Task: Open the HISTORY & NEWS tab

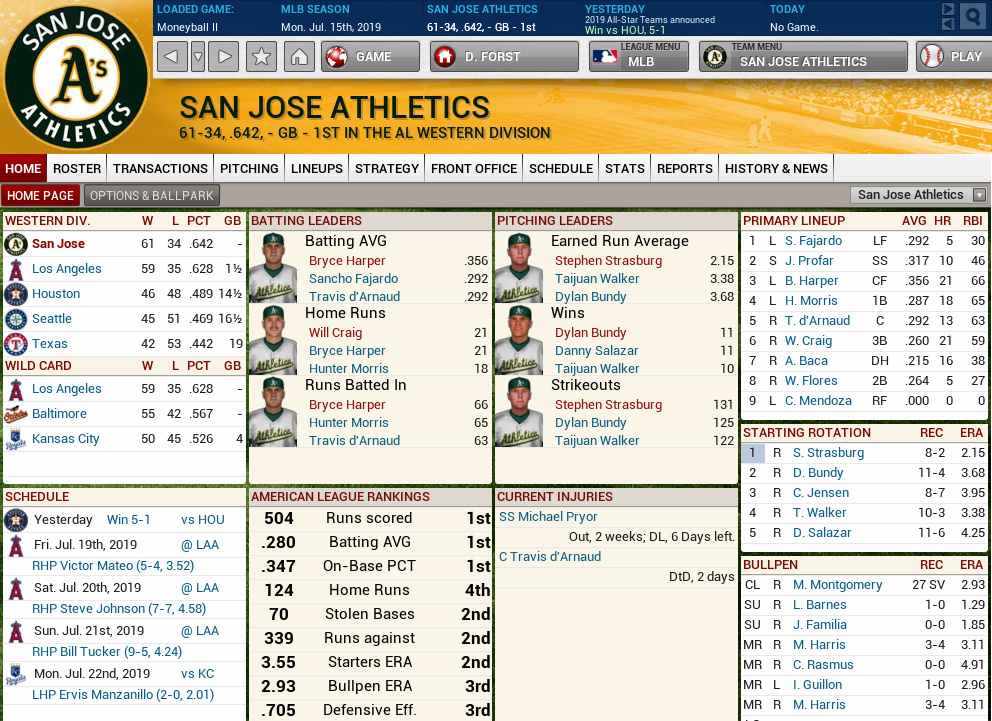Action: [x=776, y=168]
